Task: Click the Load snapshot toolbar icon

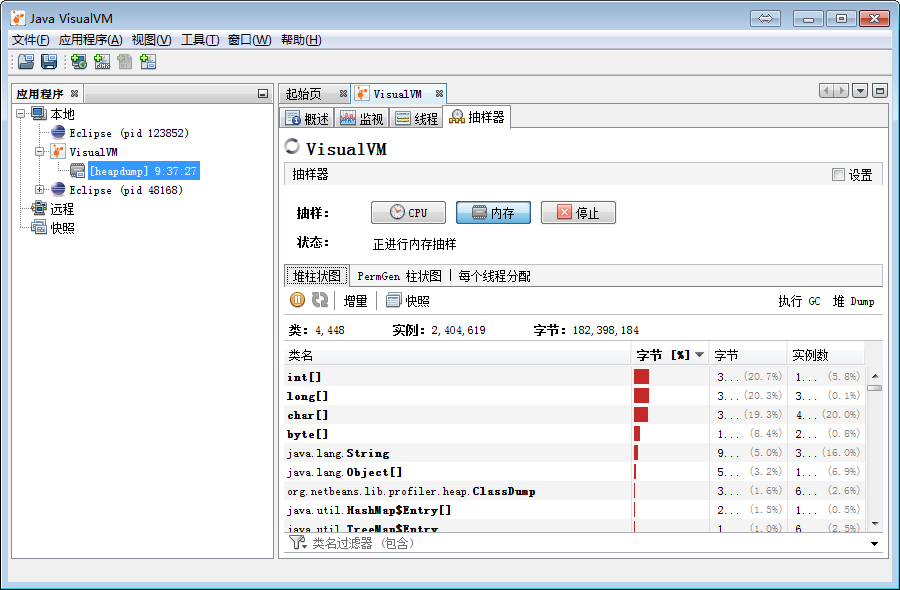Action: point(26,61)
